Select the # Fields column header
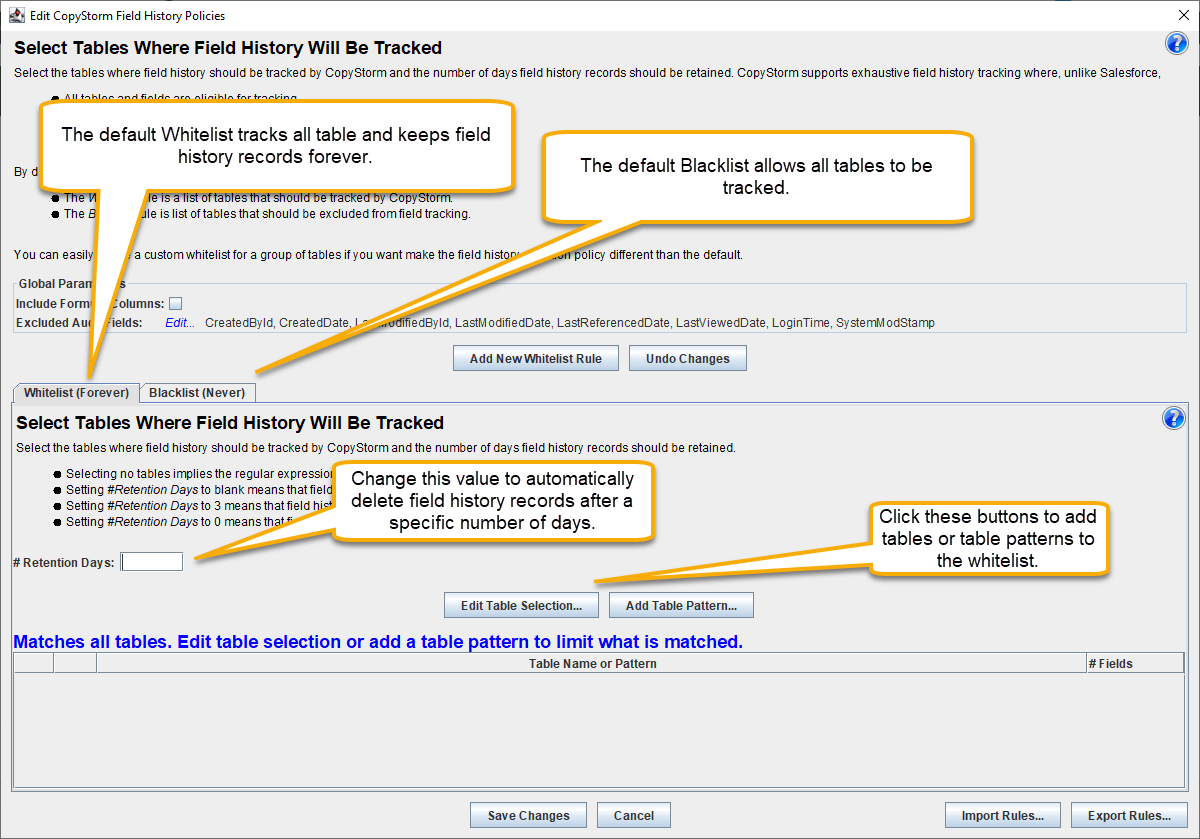Image resolution: width=1200 pixels, height=839 pixels. [x=1135, y=663]
